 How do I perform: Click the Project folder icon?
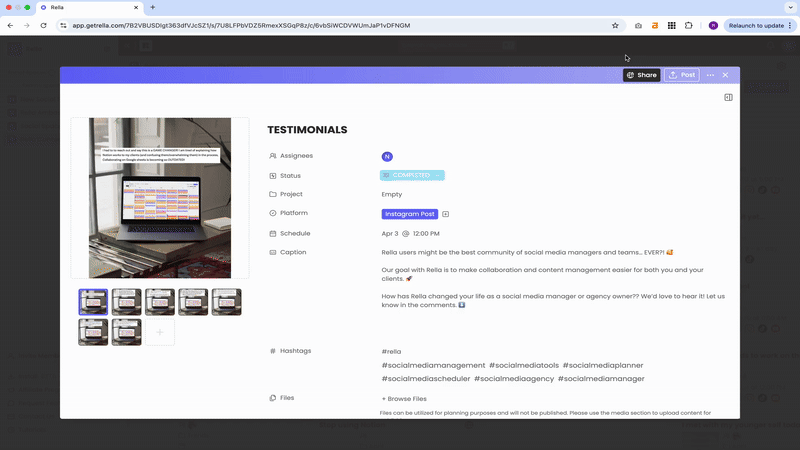pyautogui.click(x=272, y=194)
